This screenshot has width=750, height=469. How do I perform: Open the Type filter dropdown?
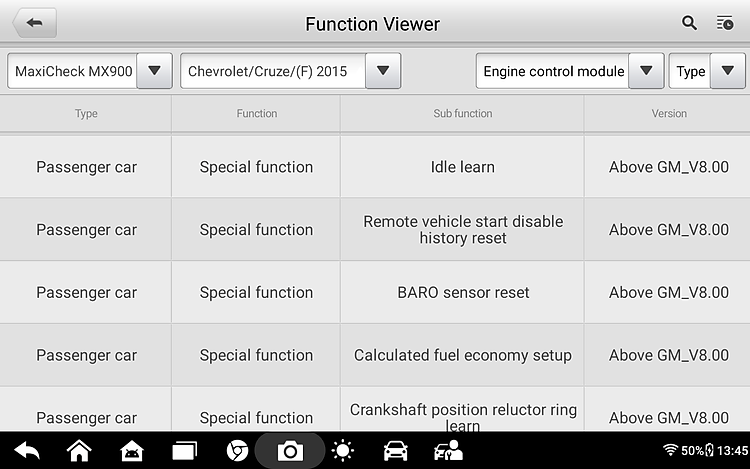coord(728,71)
